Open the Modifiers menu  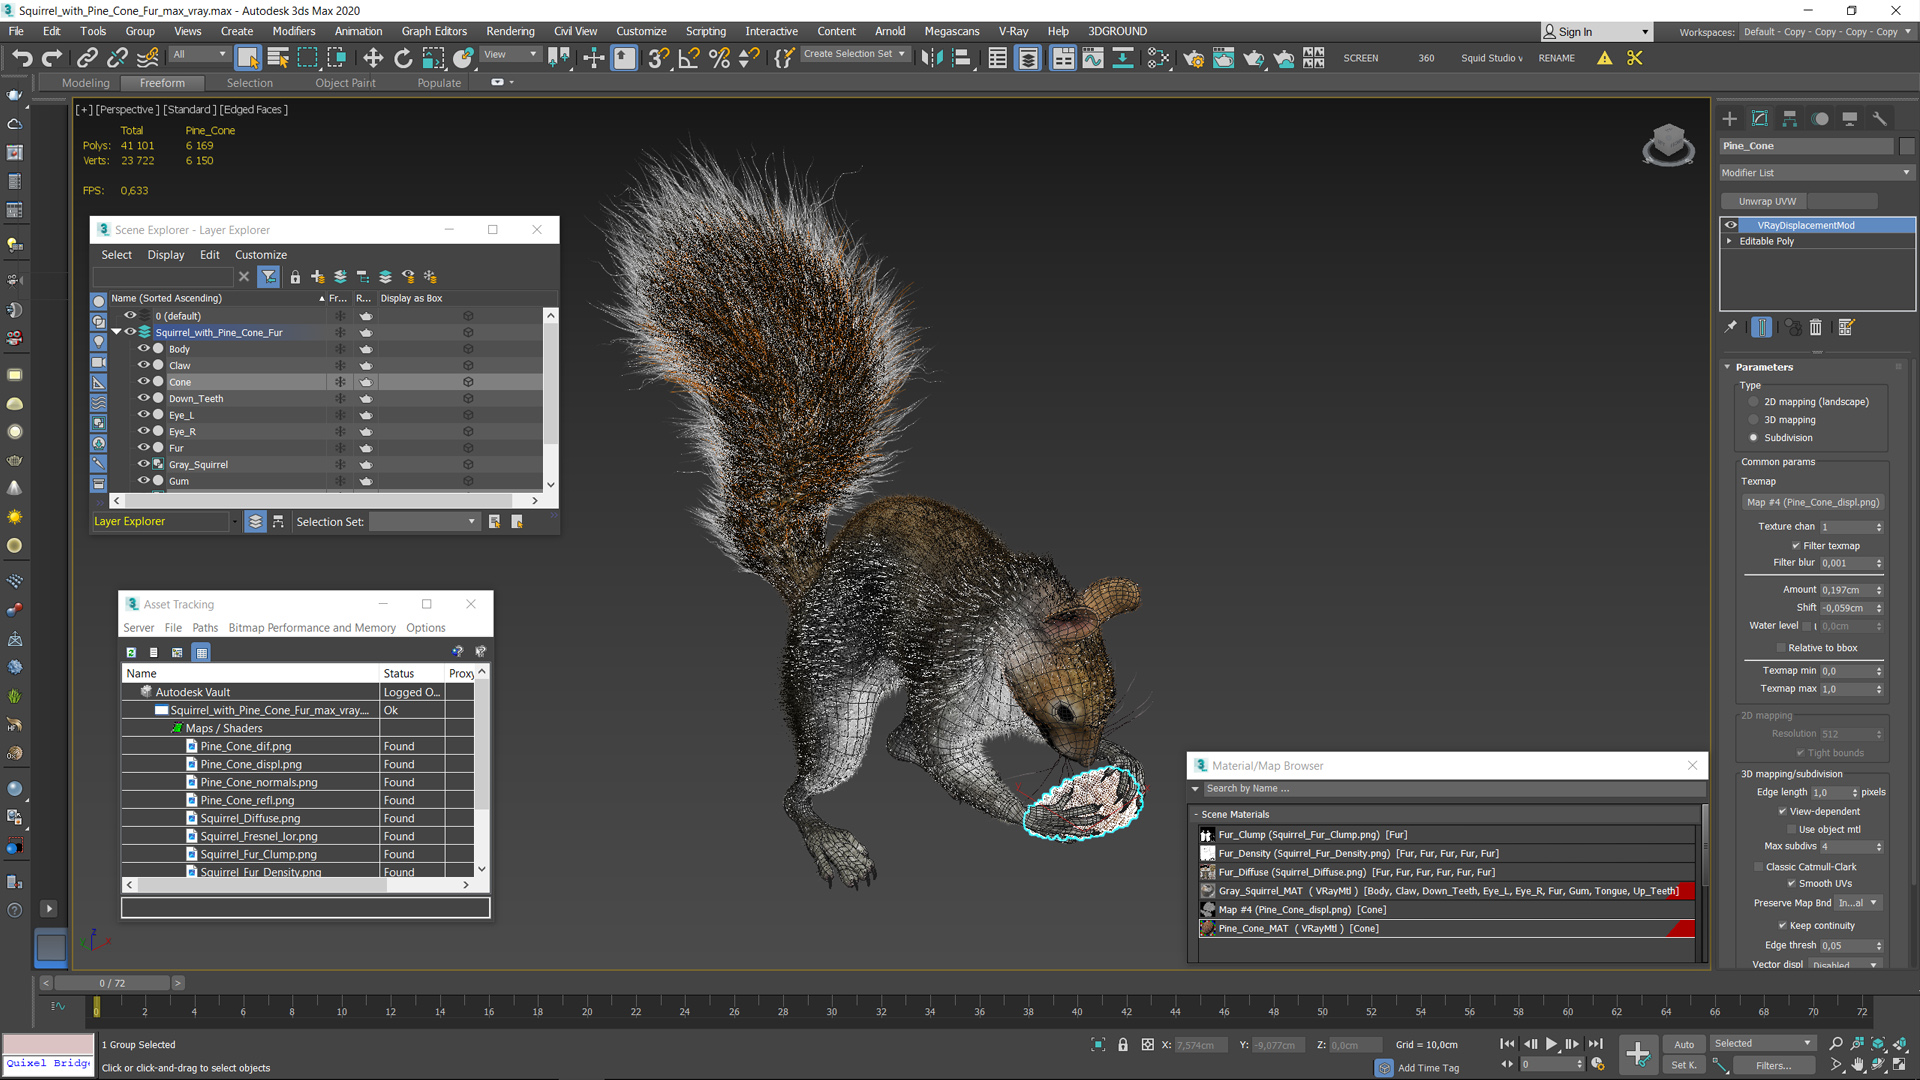tap(293, 31)
